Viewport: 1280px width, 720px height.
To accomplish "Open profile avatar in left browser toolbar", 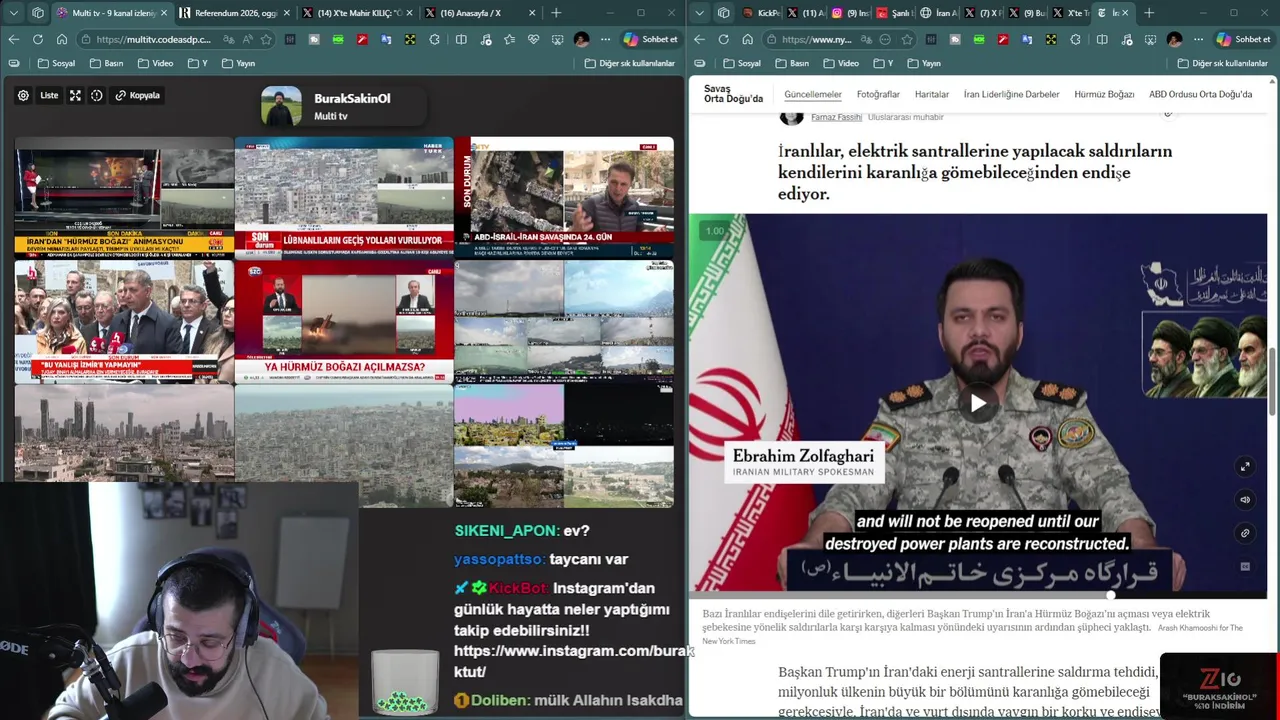I will point(581,39).
